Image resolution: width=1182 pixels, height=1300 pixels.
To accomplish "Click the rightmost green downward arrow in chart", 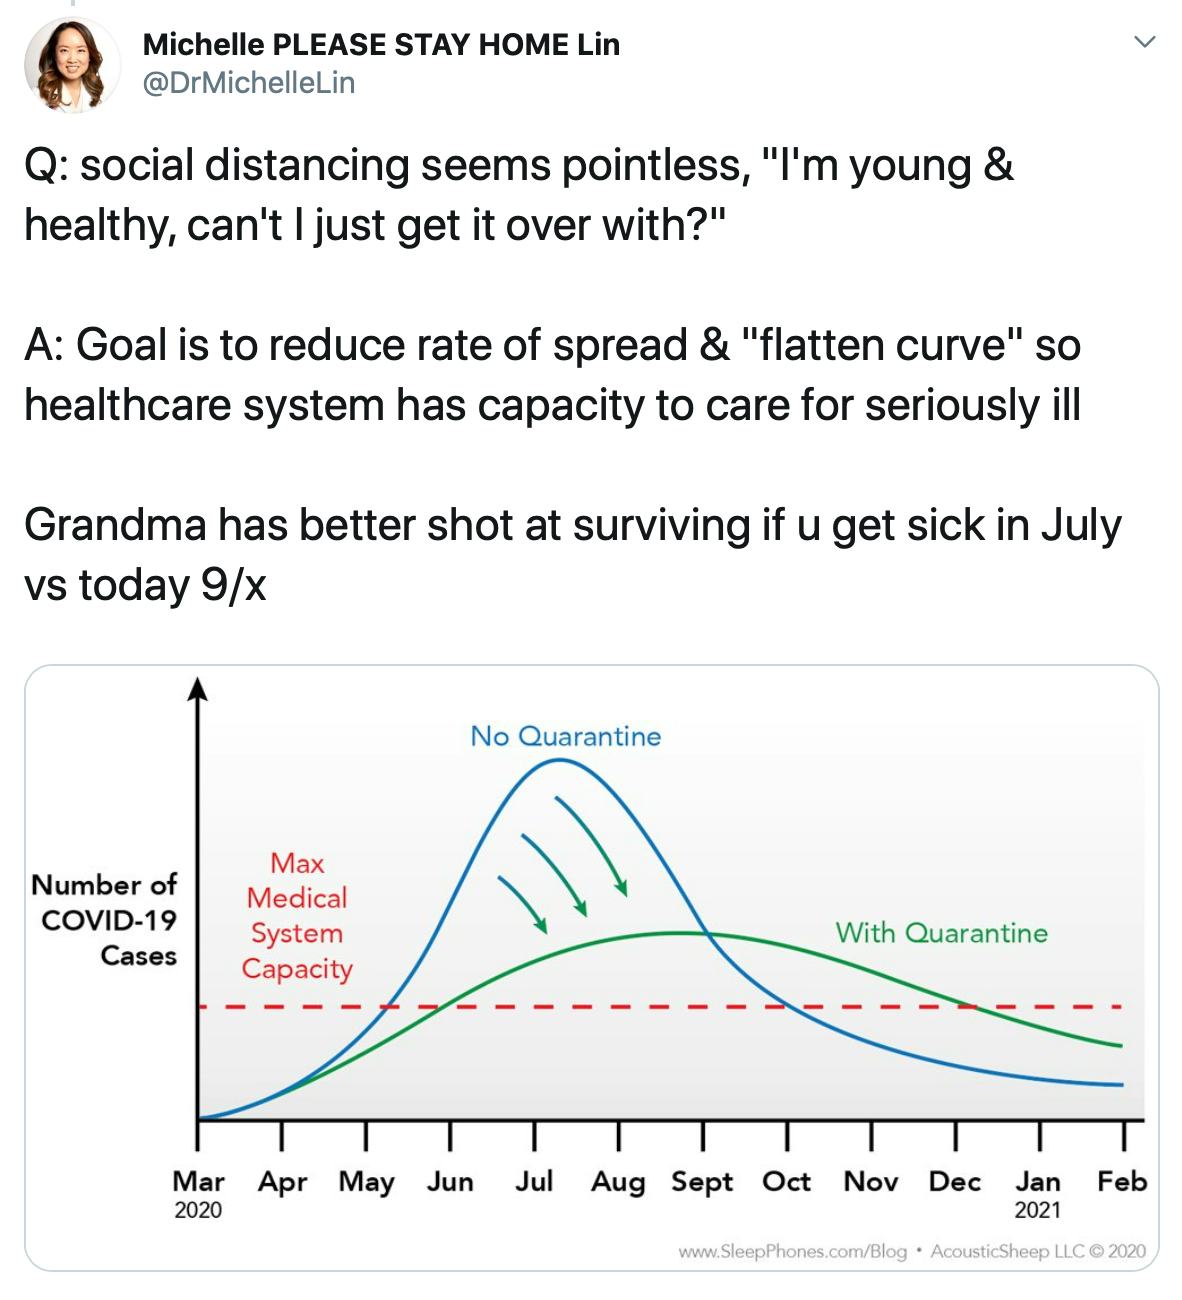I will pos(592,845).
